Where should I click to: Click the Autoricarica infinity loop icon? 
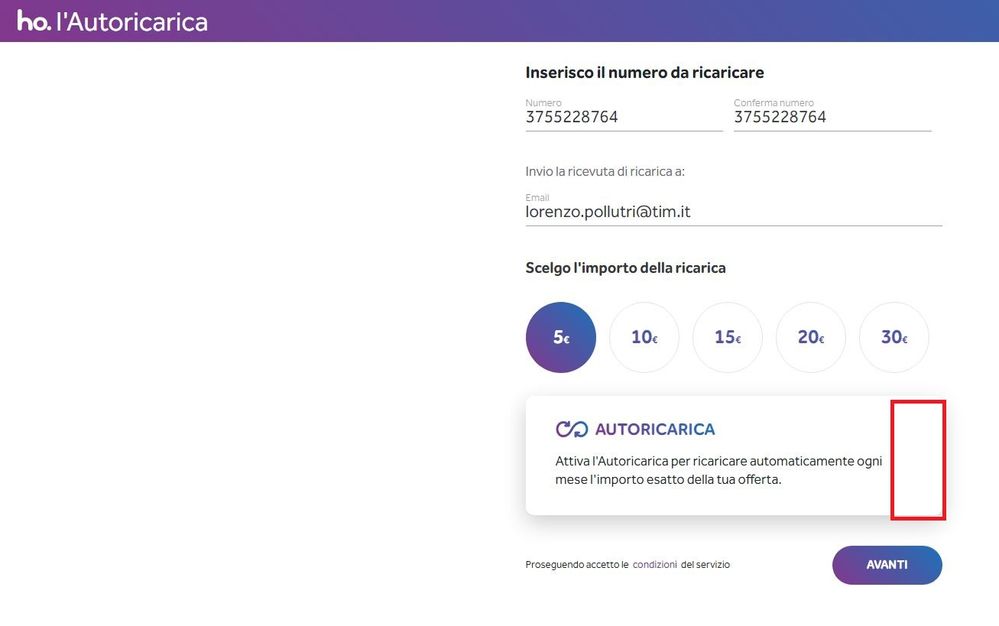click(x=571, y=429)
